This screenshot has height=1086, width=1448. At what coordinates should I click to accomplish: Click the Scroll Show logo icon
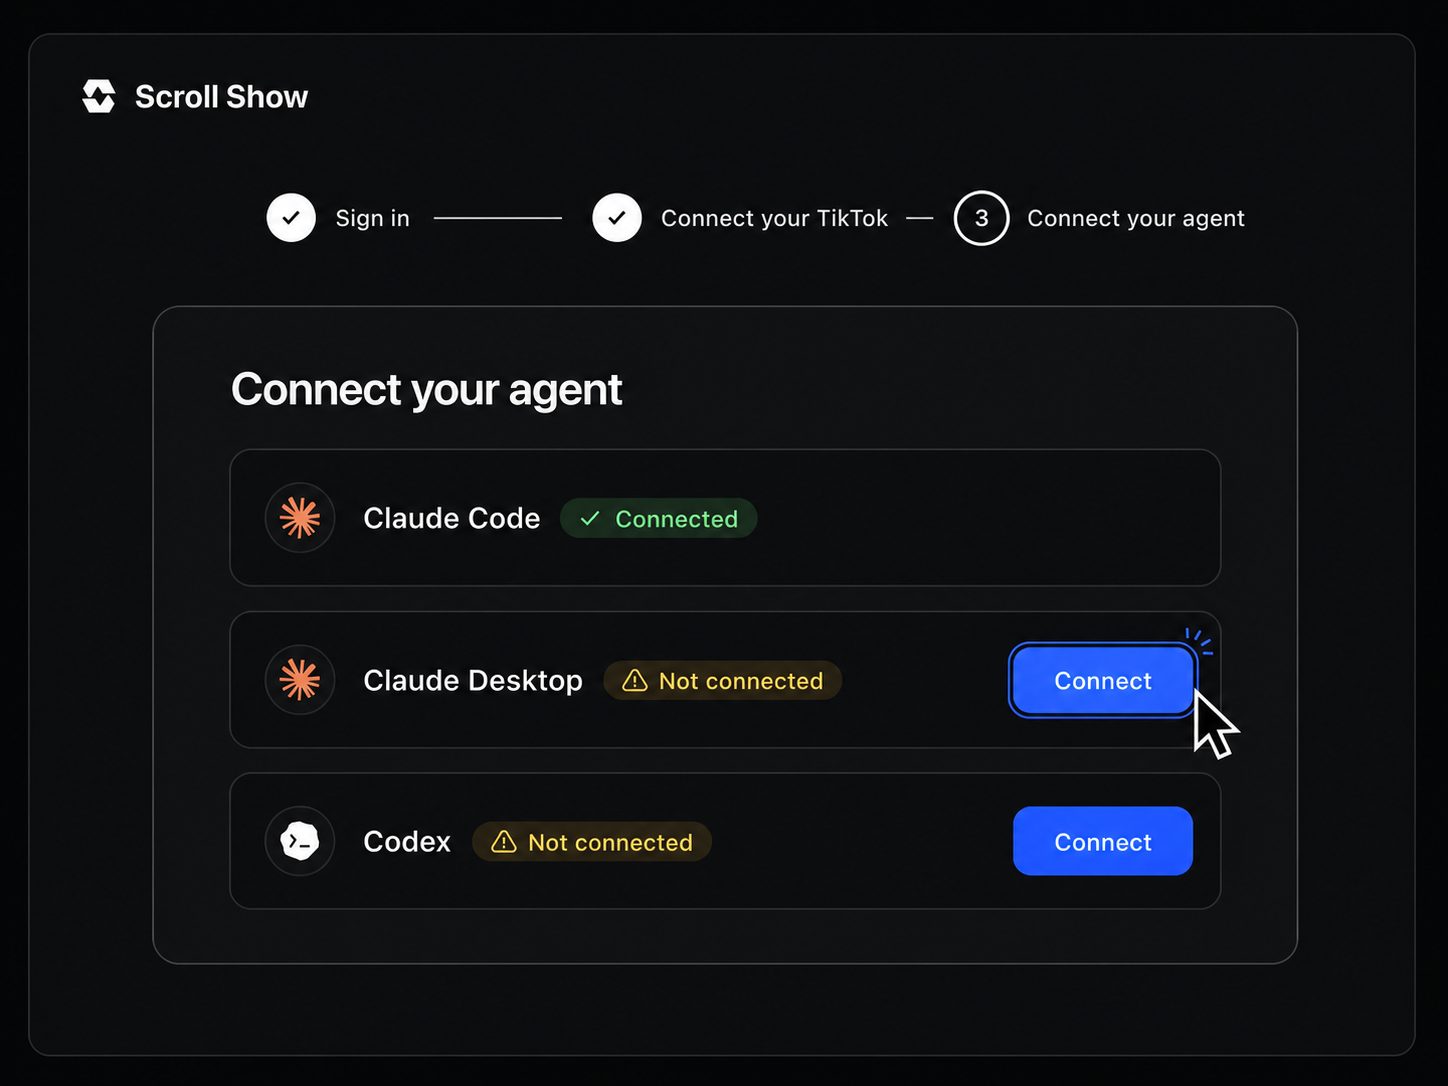(98, 96)
